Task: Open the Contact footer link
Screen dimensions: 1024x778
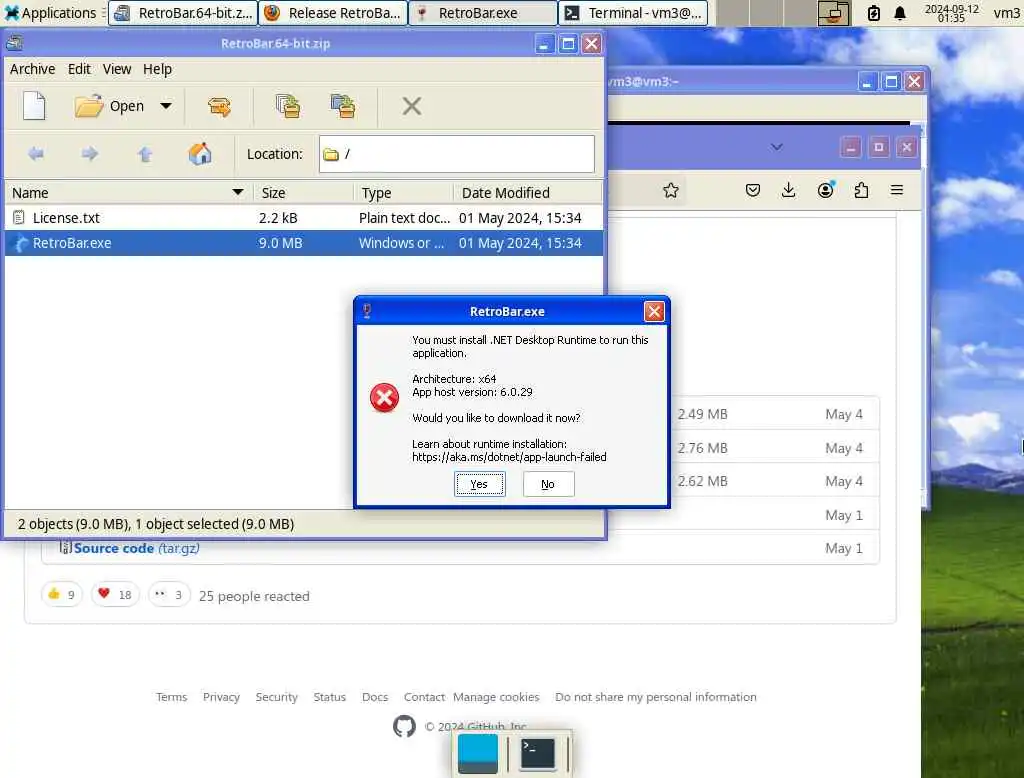Action: [x=424, y=697]
